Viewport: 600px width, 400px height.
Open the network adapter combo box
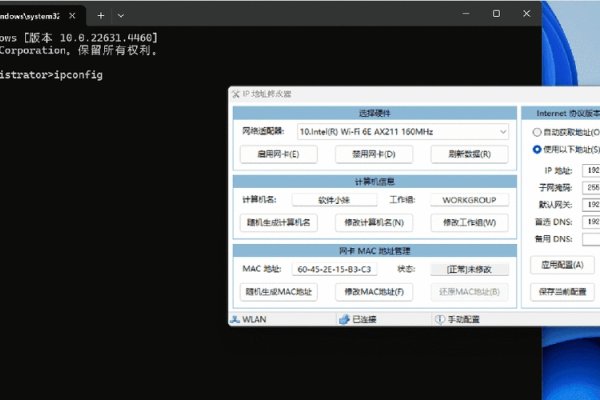tap(403, 132)
